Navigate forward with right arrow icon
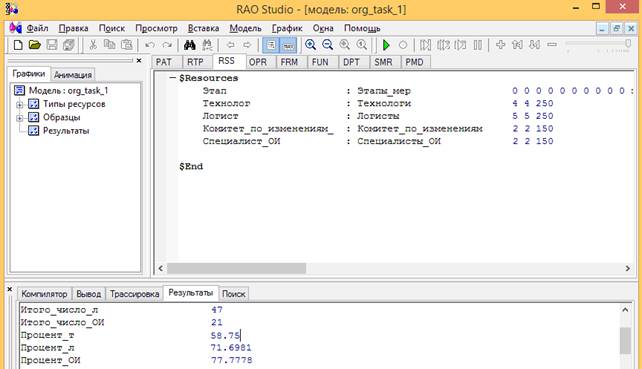The height and width of the screenshot is (369, 642). (247, 45)
